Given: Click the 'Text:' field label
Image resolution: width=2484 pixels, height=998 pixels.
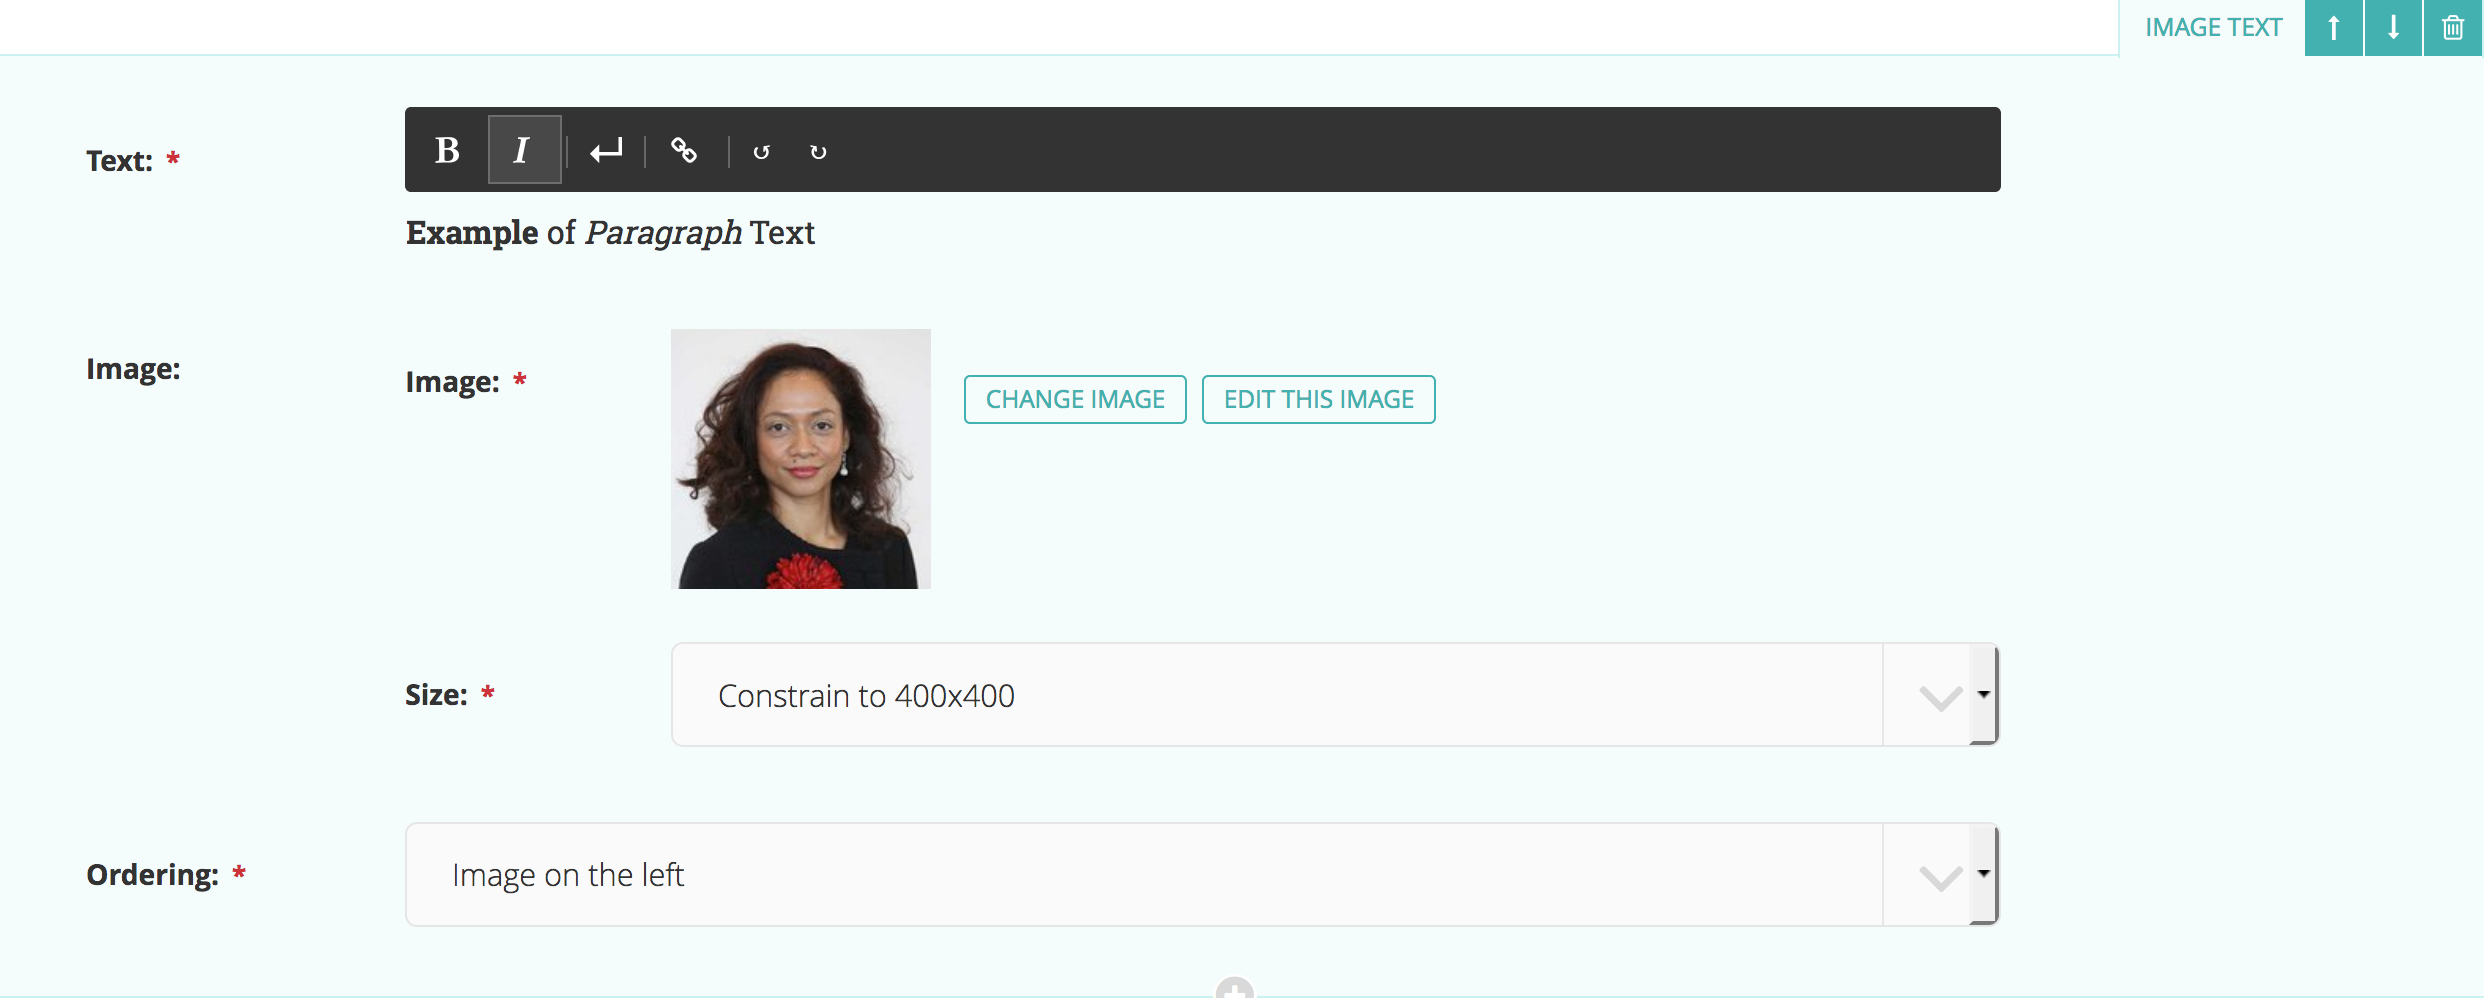Looking at the screenshot, I should click(x=119, y=161).
